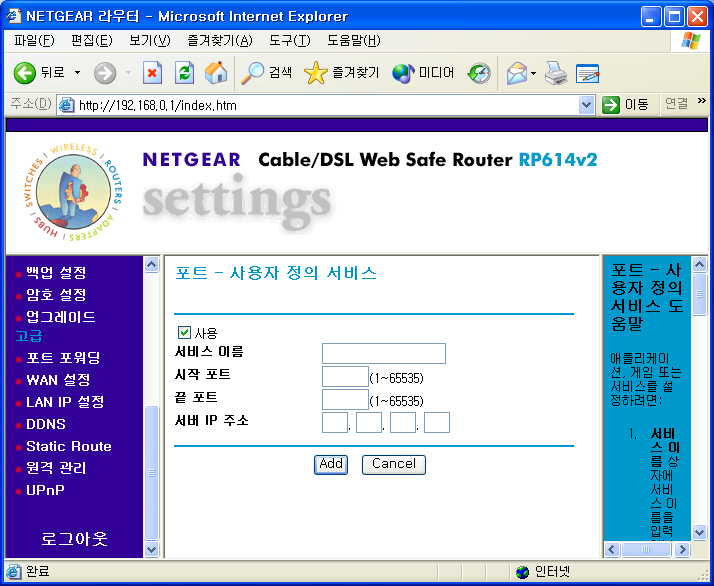Click the help panel scroll up arrow
Screen dimensions: 714x586
pyautogui.click(x=699, y=265)
